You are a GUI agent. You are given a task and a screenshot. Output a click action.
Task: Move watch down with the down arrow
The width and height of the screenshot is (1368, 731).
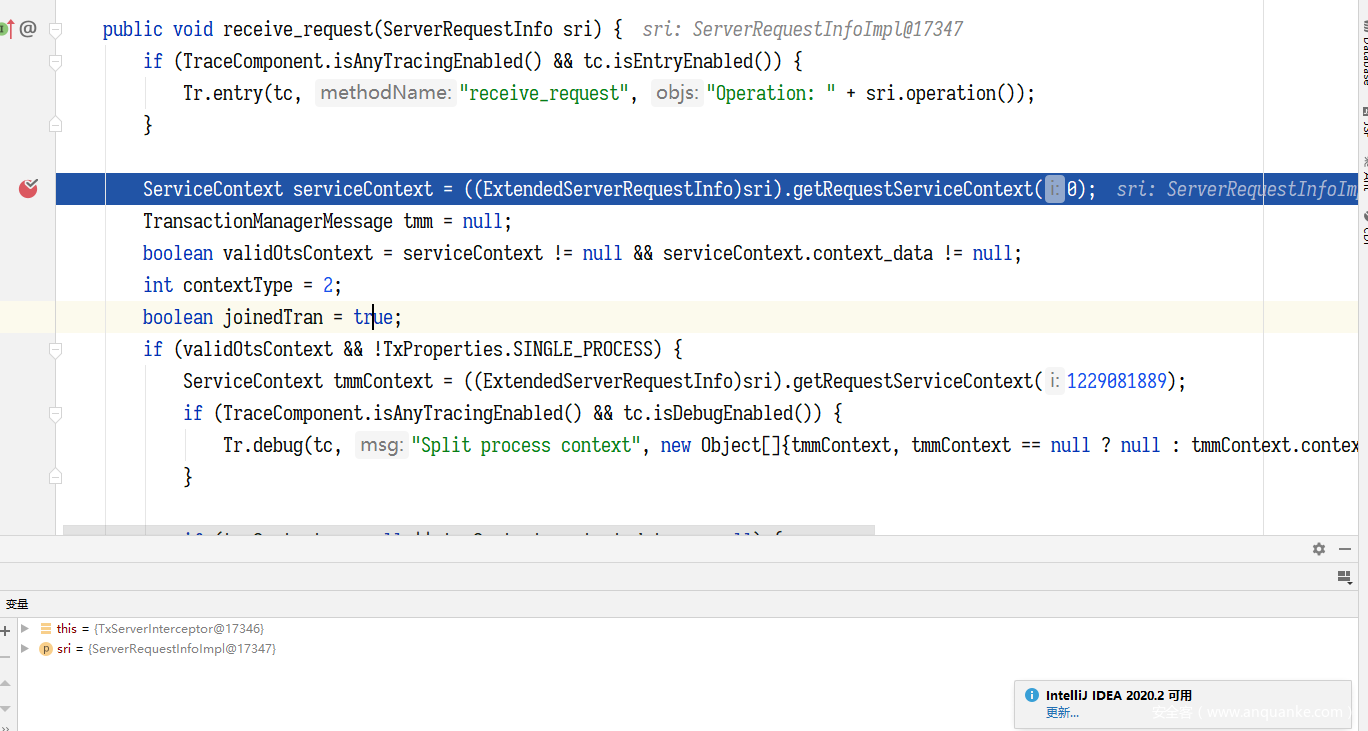tap(5, 708)
